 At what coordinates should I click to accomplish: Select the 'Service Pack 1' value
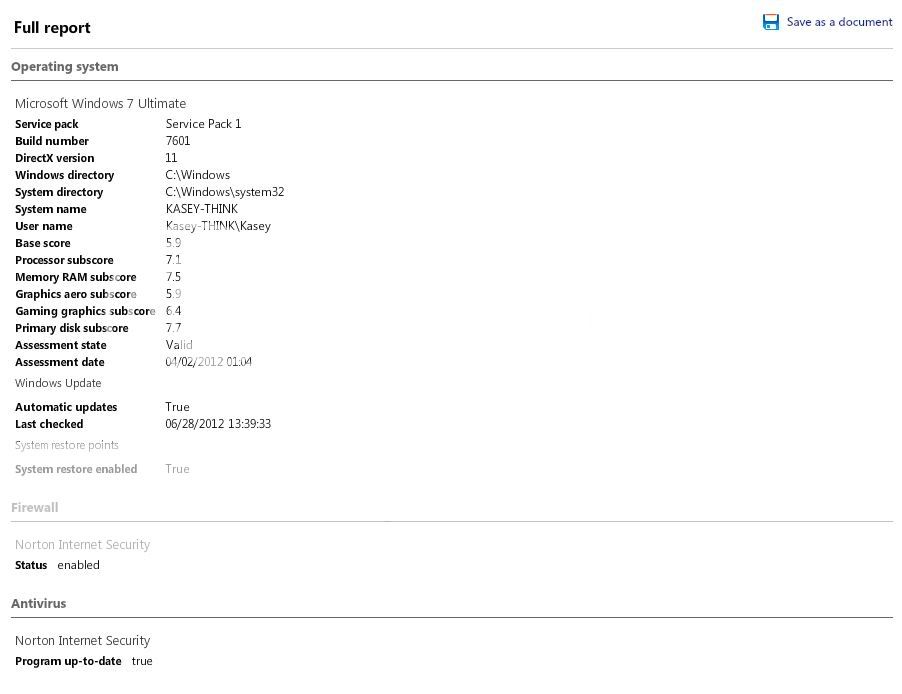click(203, 124)
